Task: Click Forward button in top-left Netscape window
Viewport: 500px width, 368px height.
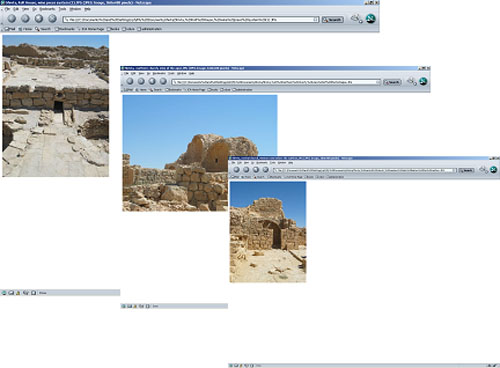Action: [25, 19]
